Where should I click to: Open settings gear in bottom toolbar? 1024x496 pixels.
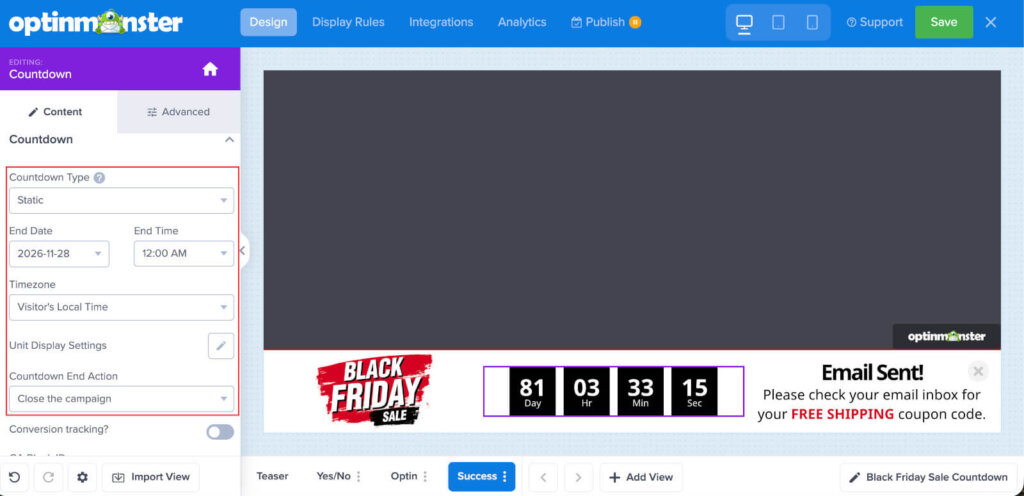[82, 477]
